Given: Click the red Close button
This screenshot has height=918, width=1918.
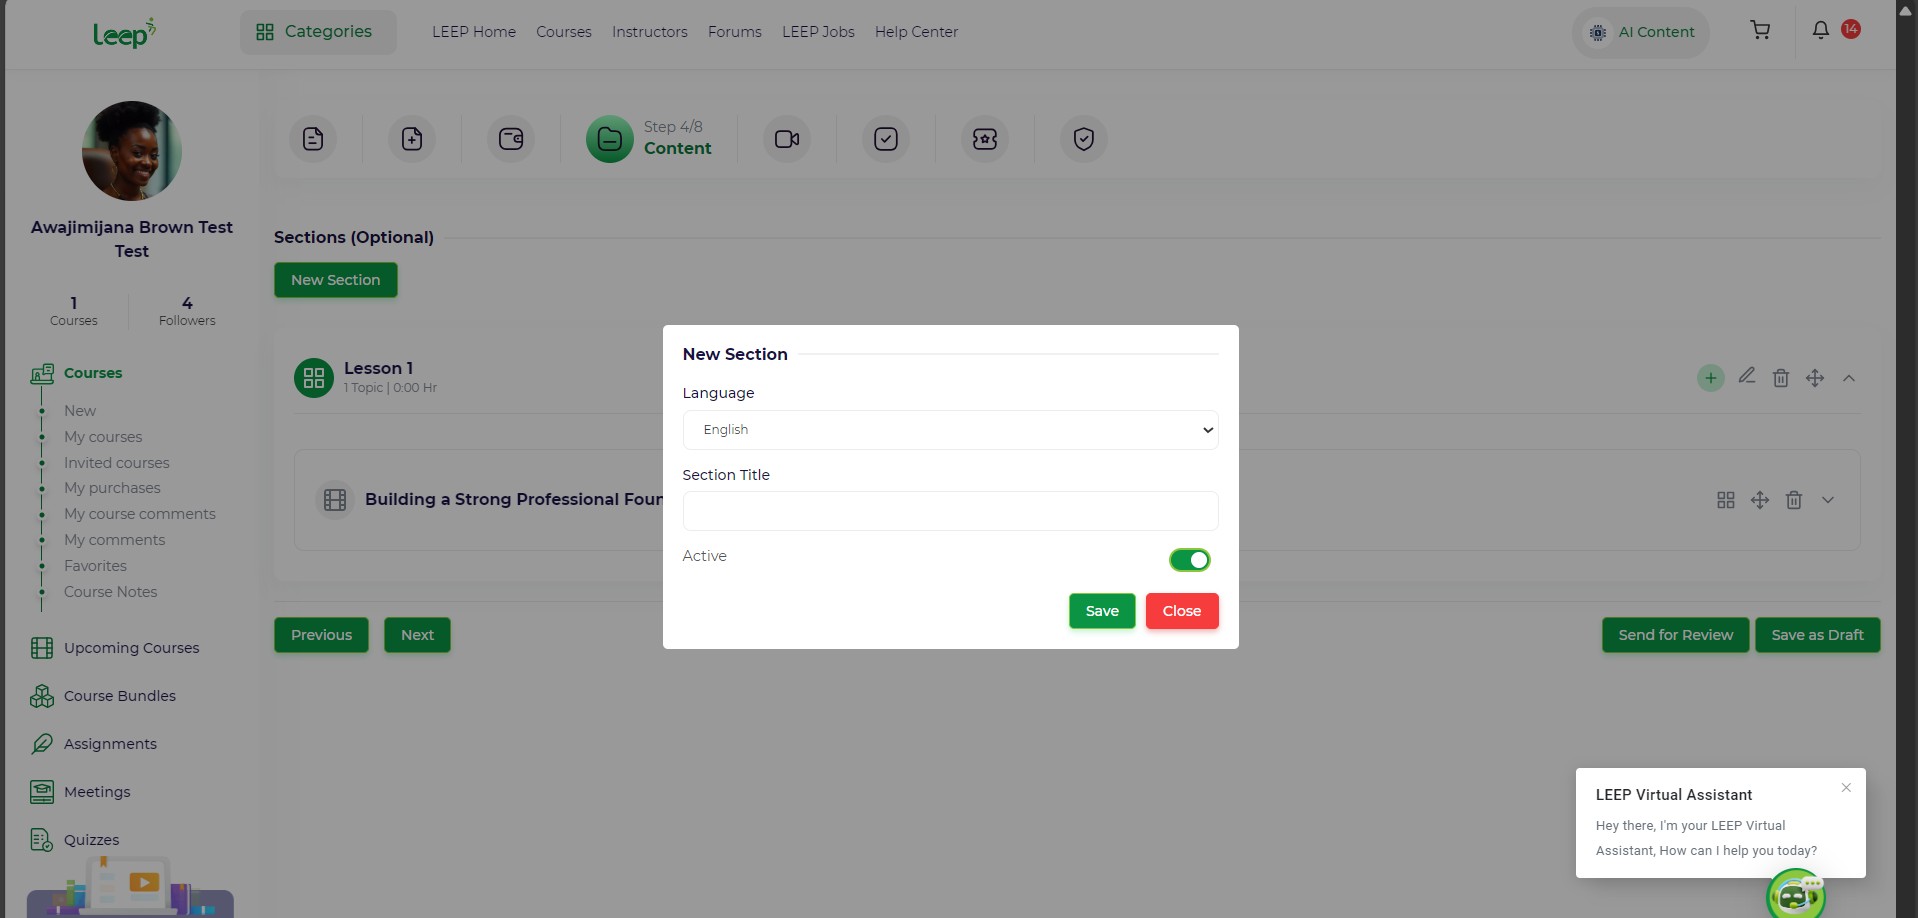Looking at the screenshot, I should pos(1181,611).
